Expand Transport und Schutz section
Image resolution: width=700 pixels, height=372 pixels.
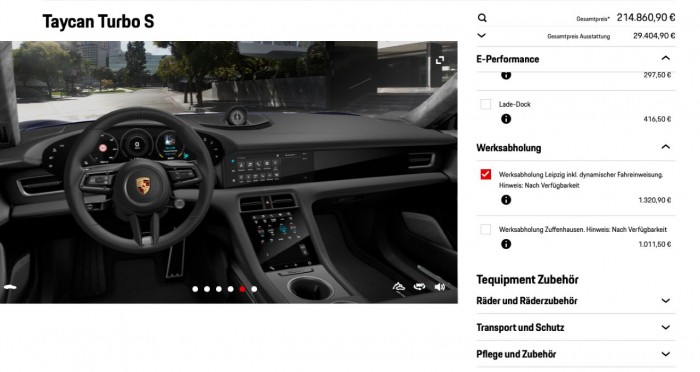tap(665, 327)
